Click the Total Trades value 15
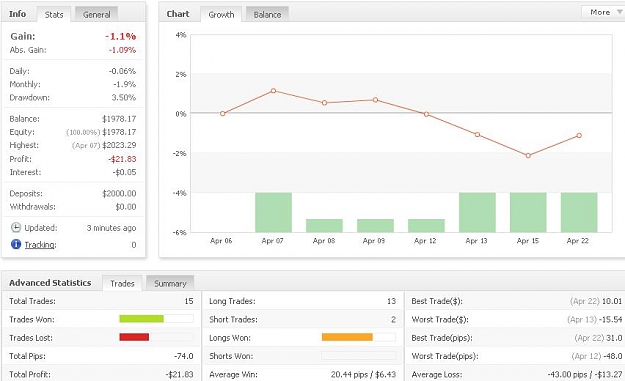 [x=189, y=301]
